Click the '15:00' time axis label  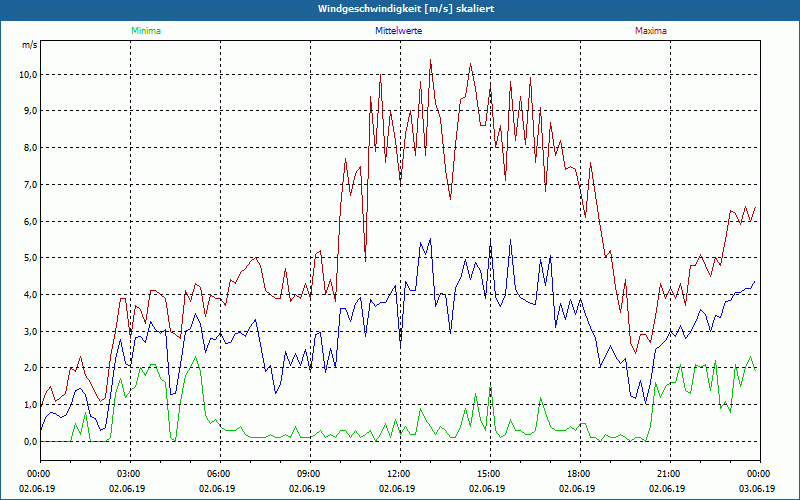(x=490, y=474)
